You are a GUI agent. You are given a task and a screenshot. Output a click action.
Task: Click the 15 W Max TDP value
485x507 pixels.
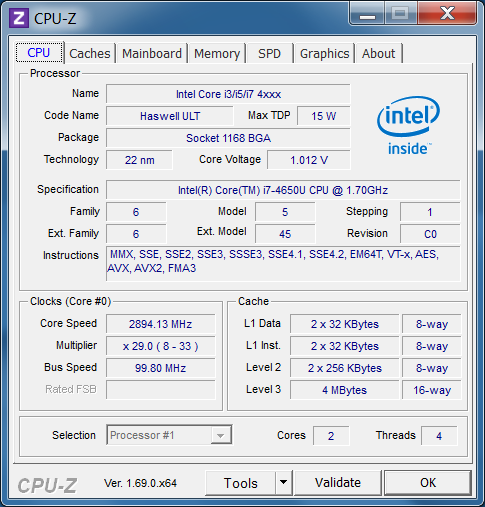324,116
